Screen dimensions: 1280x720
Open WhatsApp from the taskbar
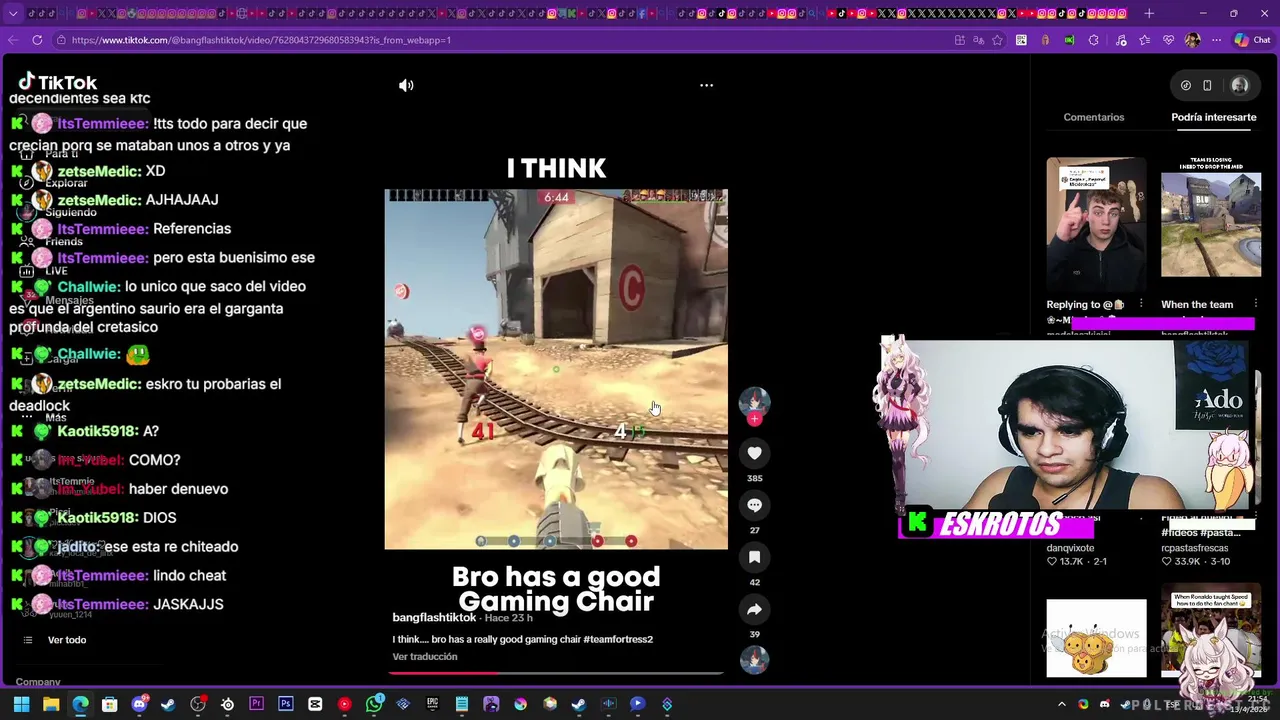[x=374, y=704]
